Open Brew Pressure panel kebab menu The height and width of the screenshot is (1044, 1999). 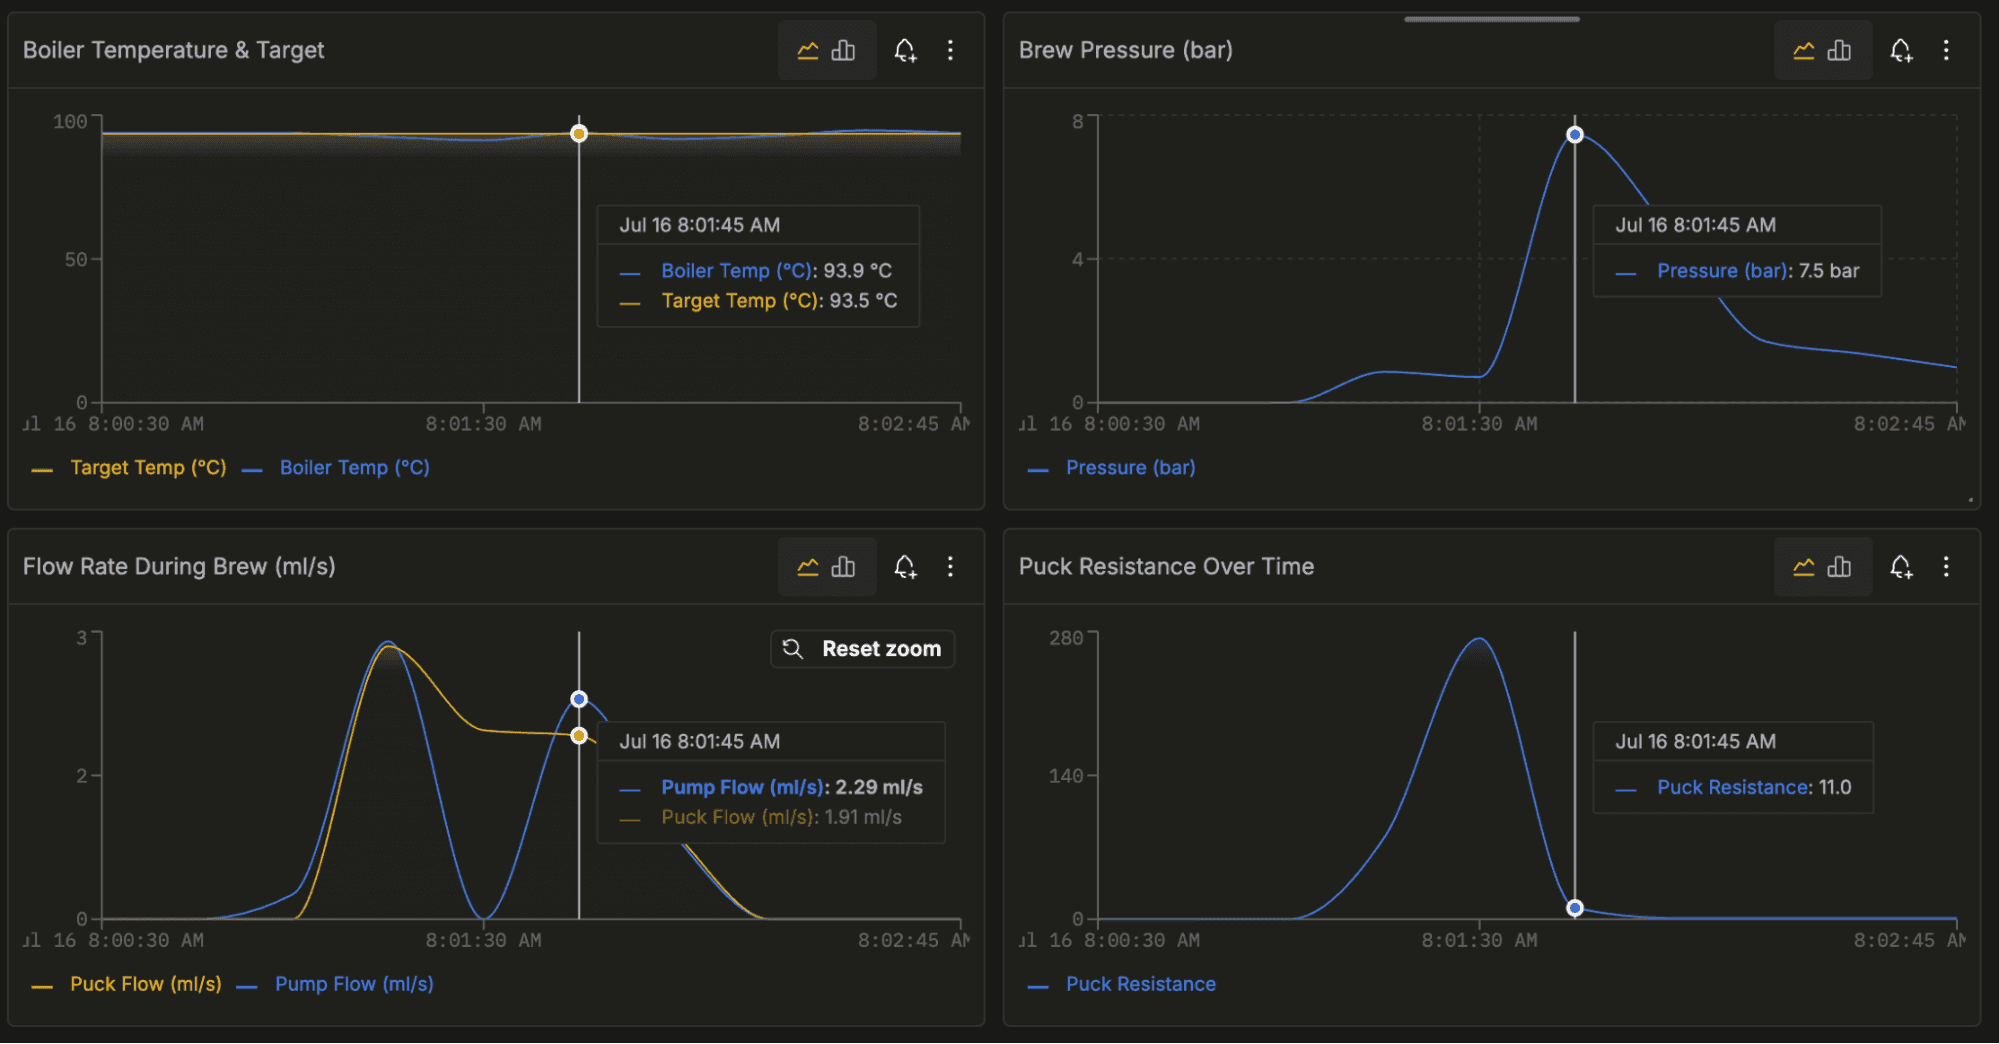(x=1946, y=50)
